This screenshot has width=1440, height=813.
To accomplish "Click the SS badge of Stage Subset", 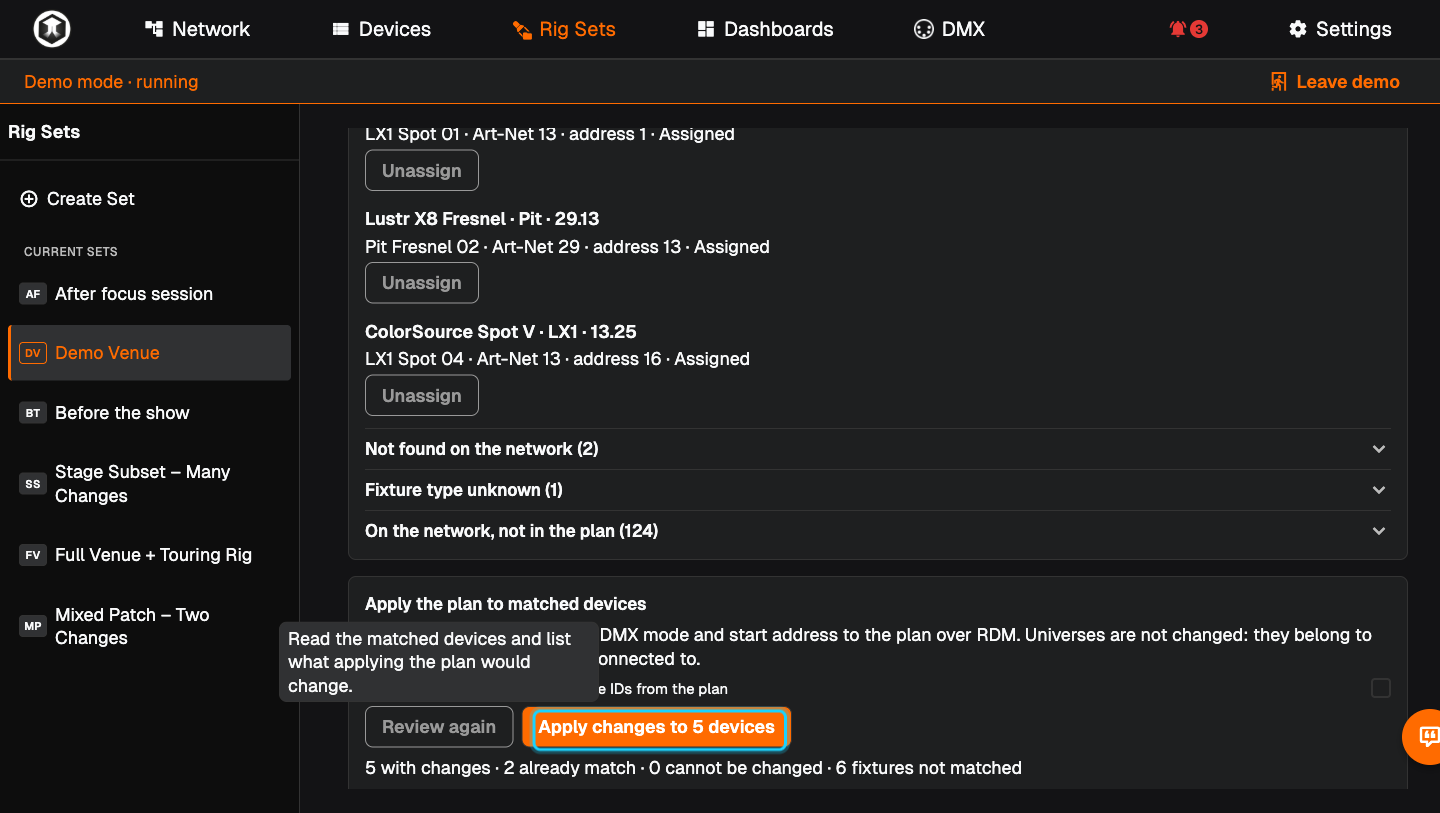I will 33,484.
